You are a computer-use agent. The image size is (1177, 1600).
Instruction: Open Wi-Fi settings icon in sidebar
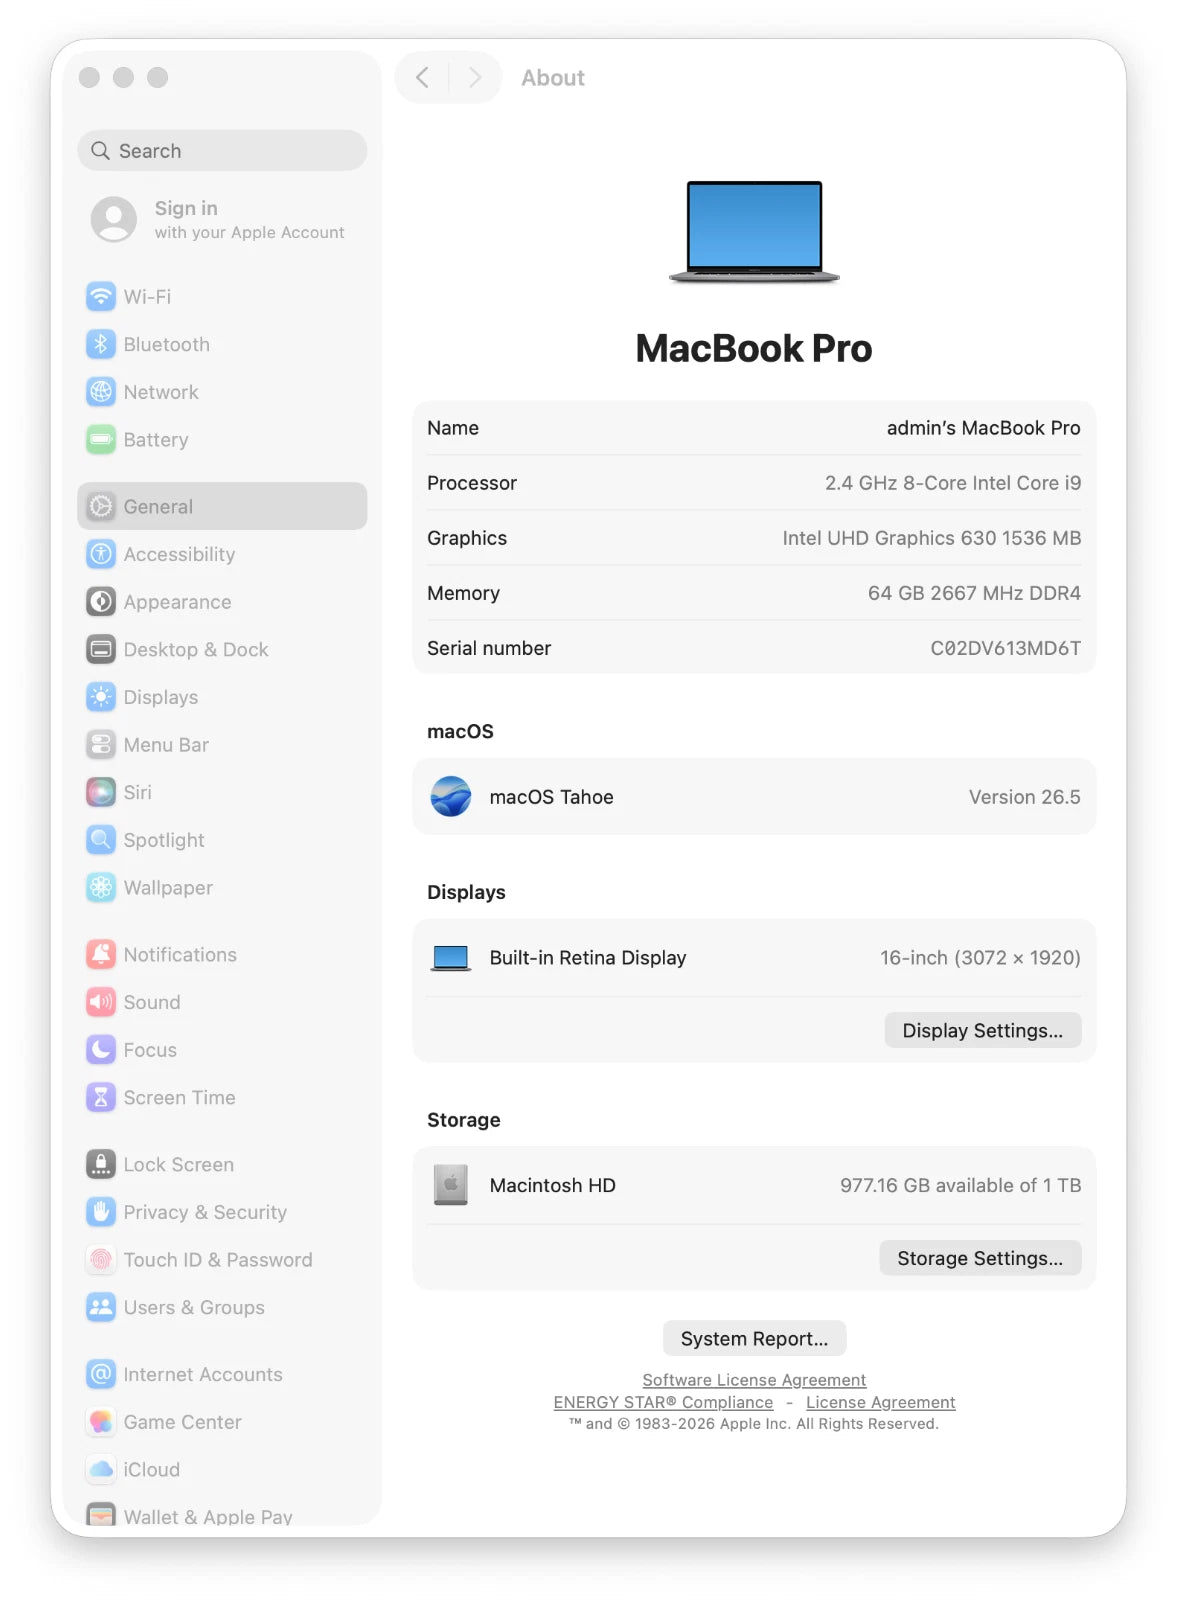coord(101,296)
